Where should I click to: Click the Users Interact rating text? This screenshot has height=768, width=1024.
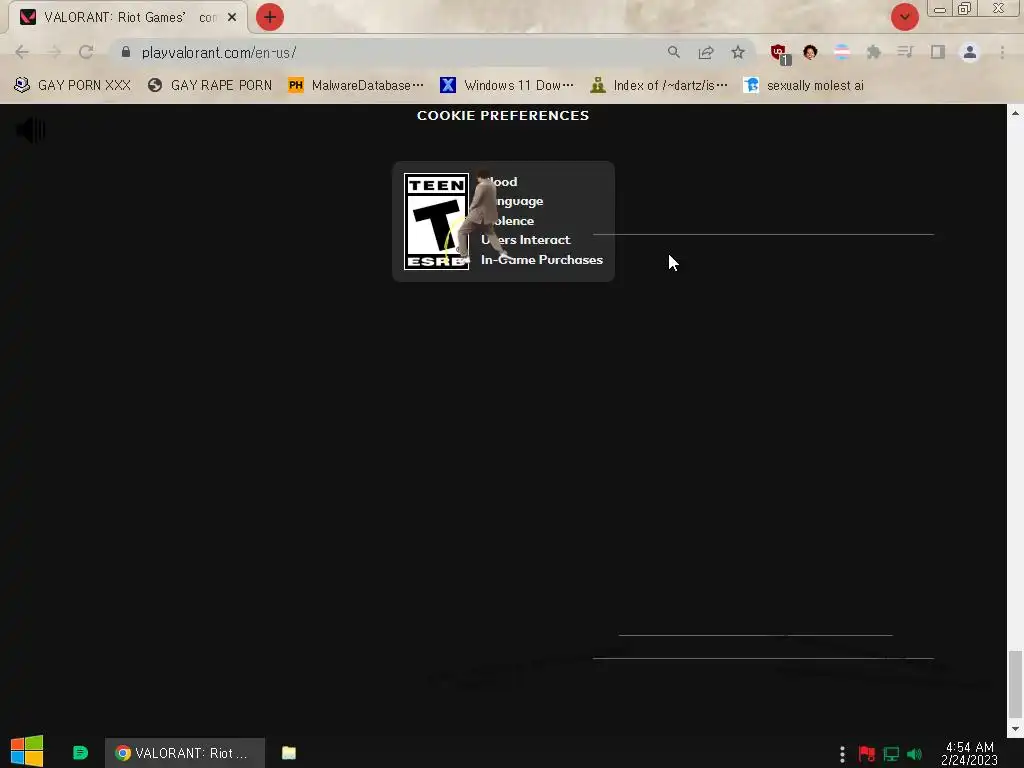(x=525, y=240)
